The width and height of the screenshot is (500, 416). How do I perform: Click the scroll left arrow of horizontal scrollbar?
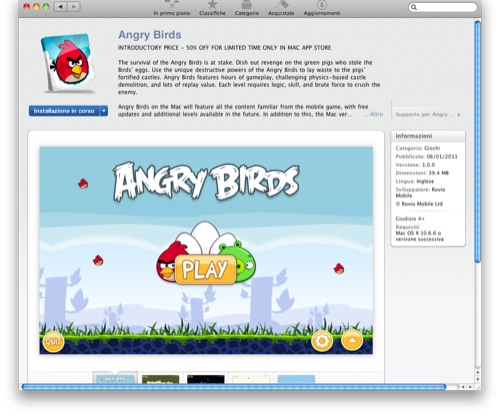point(463,387)
